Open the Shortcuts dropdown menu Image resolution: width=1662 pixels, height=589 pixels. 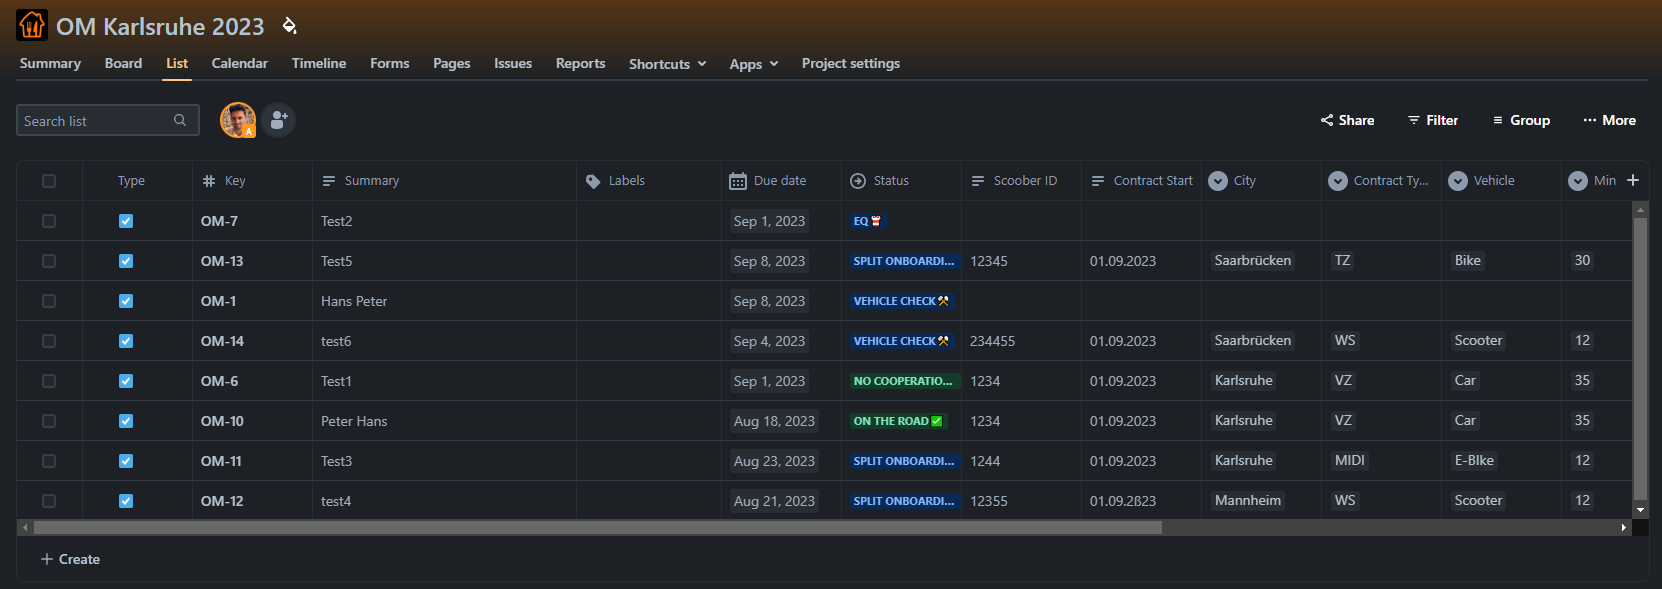[668, 64]
